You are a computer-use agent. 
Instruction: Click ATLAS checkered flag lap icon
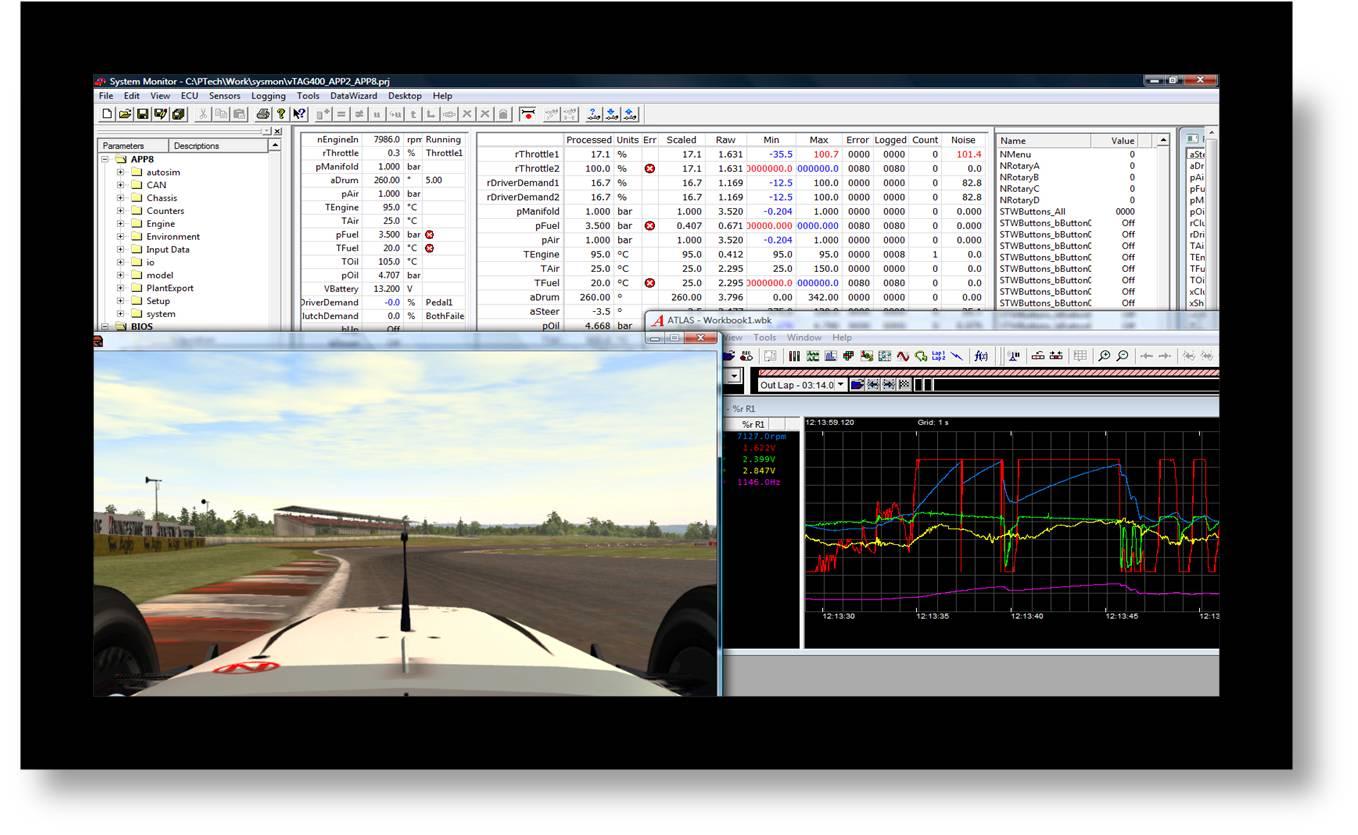pos(904,385)
